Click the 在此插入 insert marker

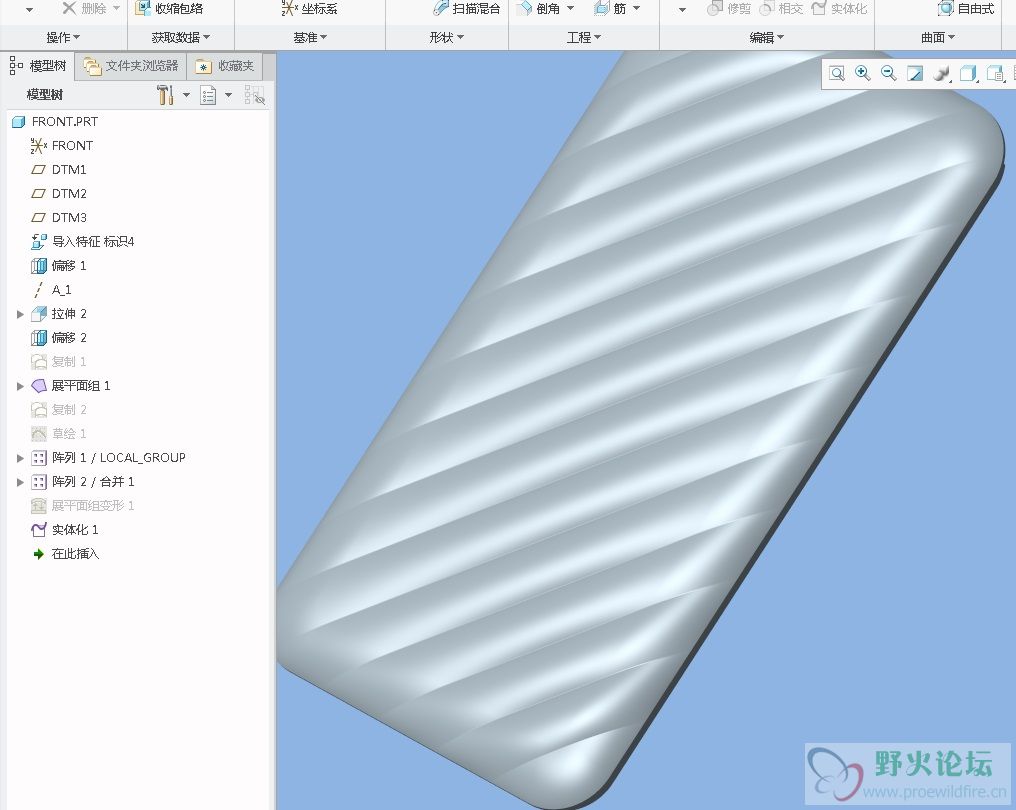[x=65, y=553]
